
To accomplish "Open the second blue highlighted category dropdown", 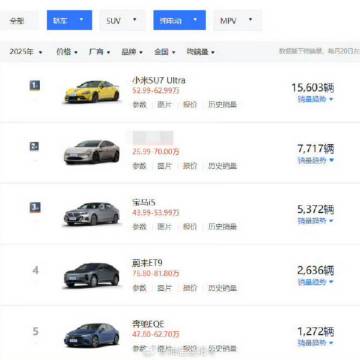I will click(x=179, y=20).
